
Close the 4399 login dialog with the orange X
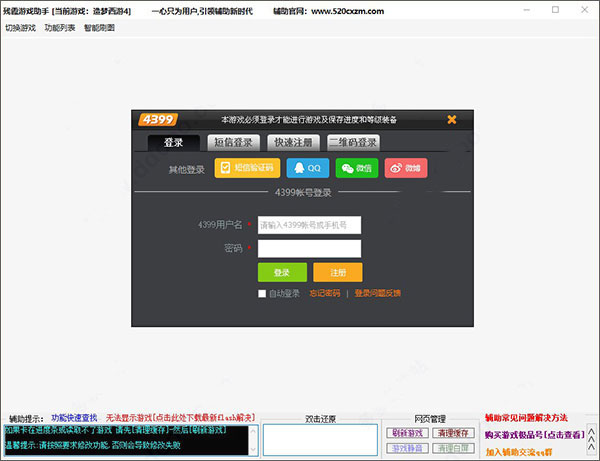tap(452, 119)
